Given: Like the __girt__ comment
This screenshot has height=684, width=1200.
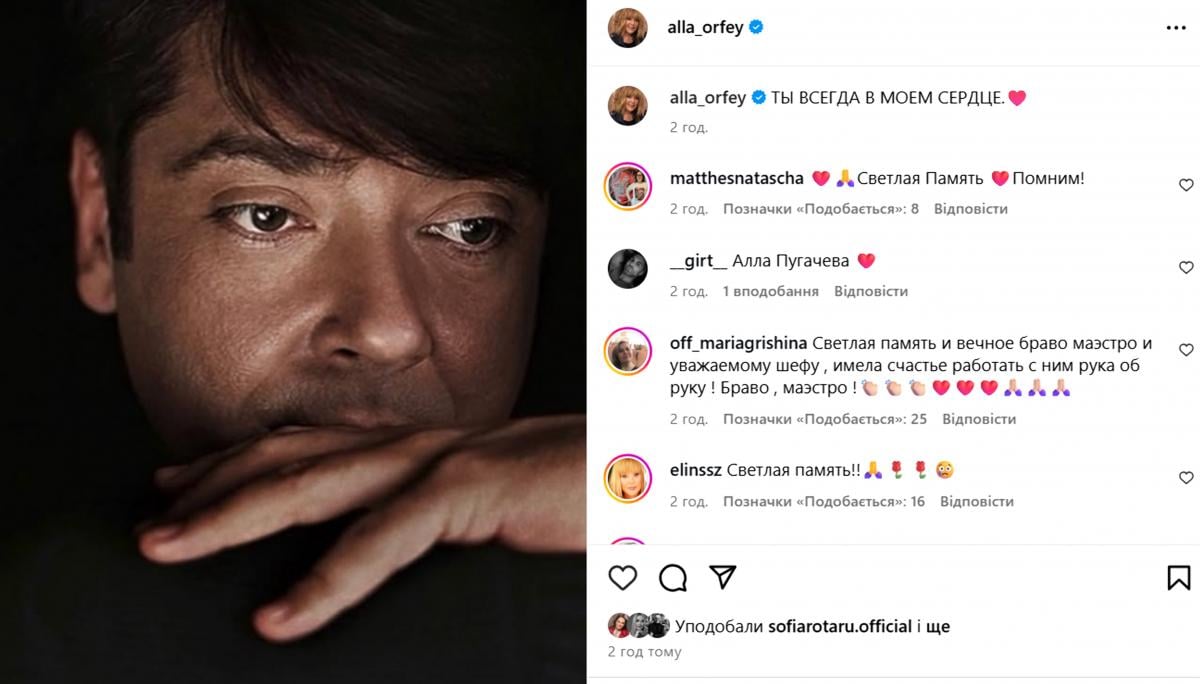Looking at the screenshot, I should click(1186, 268).
